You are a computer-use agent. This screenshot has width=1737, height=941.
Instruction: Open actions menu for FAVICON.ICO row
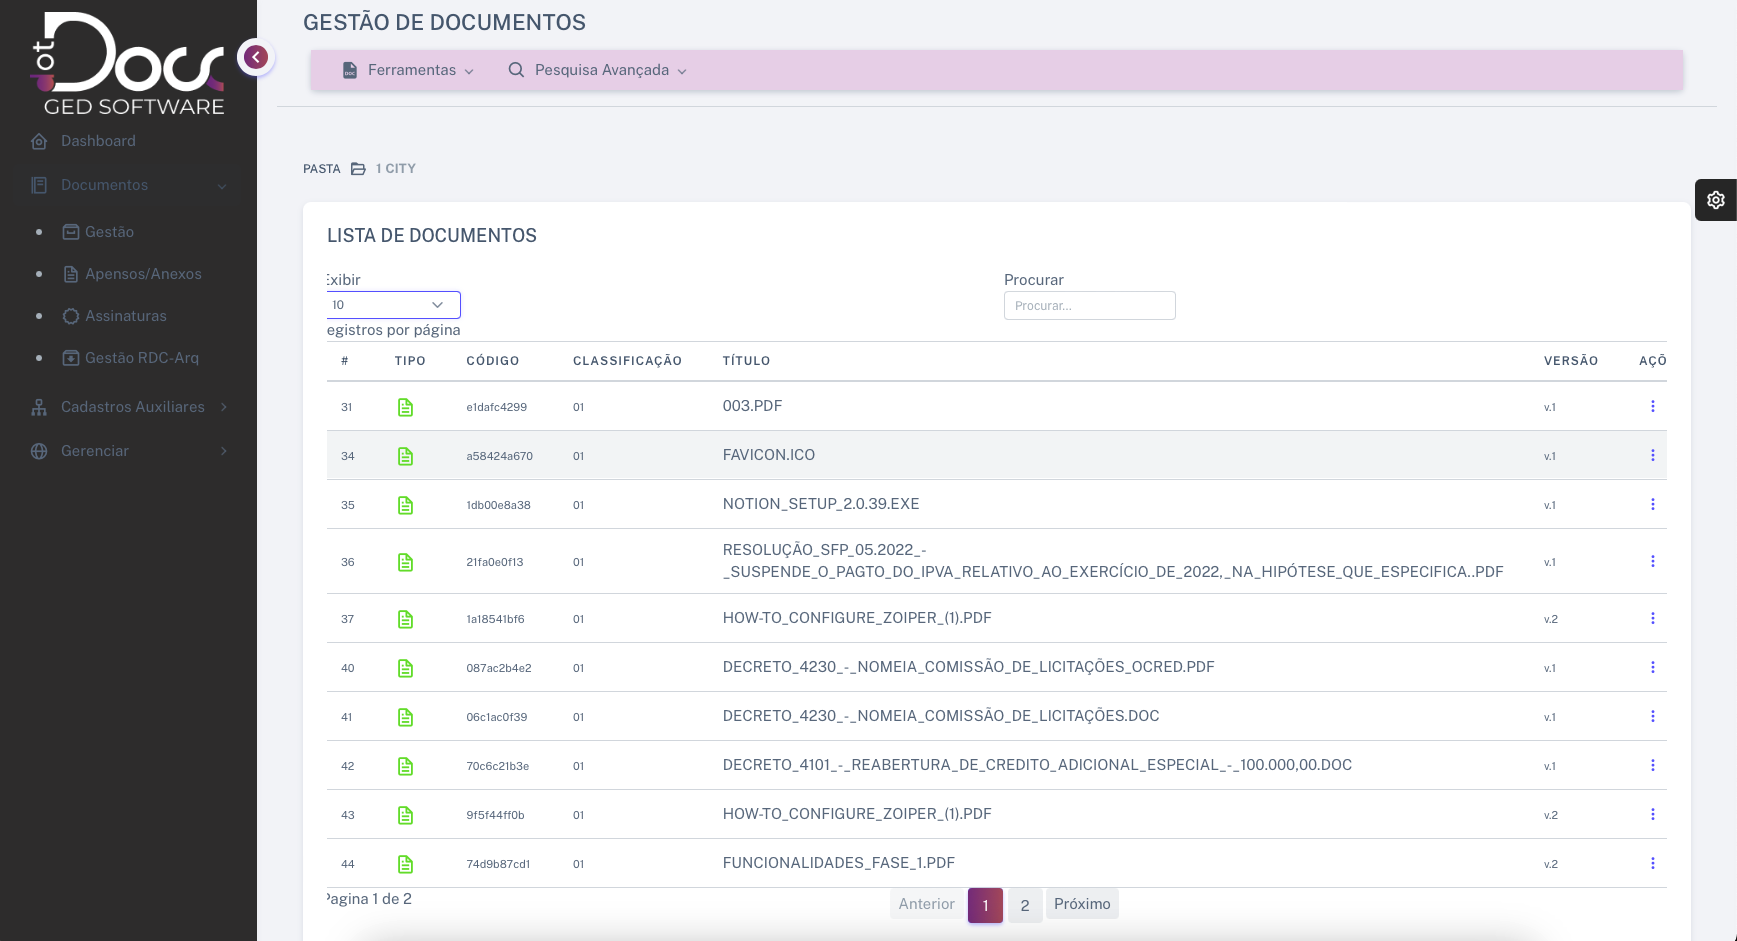(x=1652, y=455)
